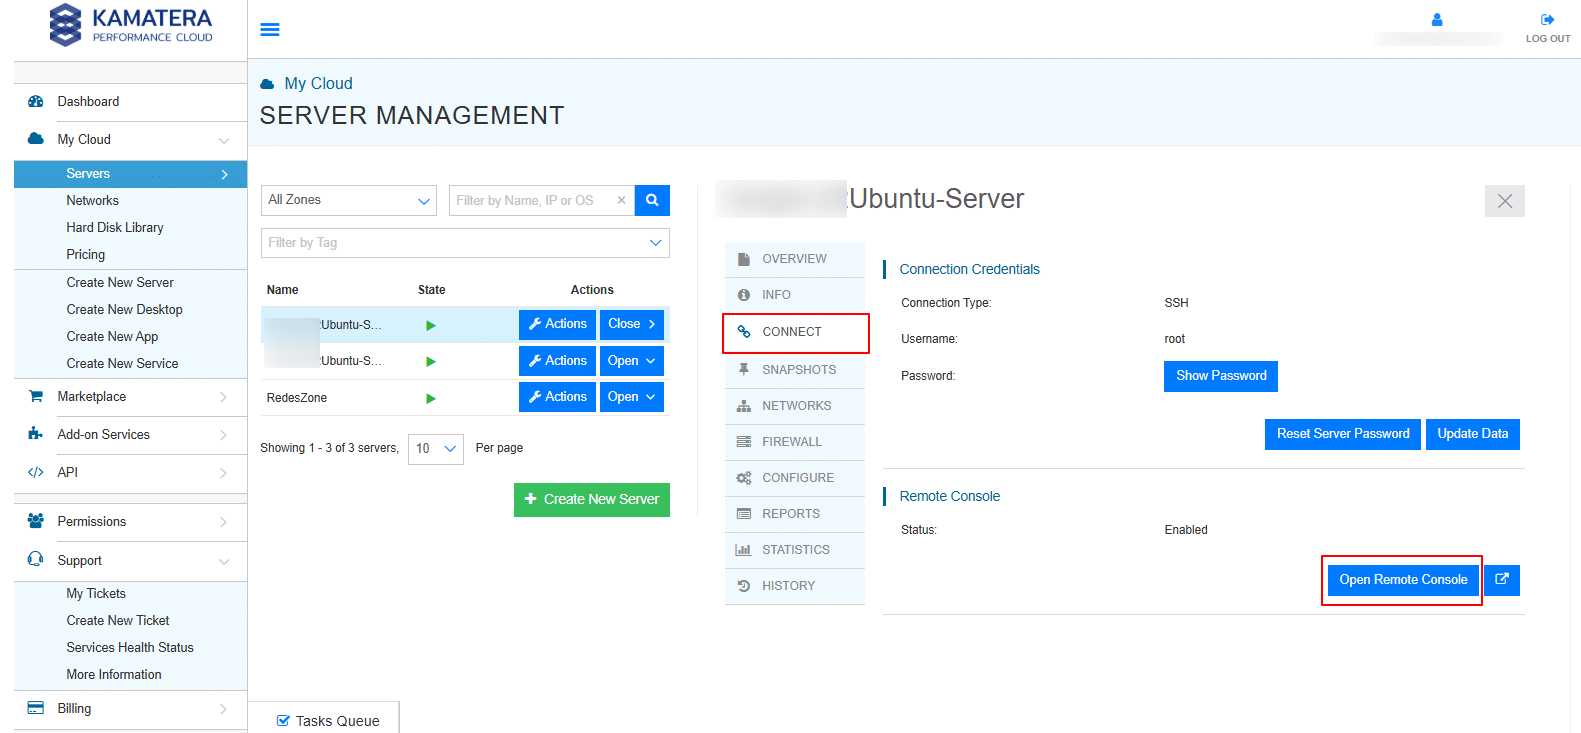This screenshot has width=1581, height=733.
Task: Click Close button for first Ubuntu server
Action: pyautogui.click(x=632, y=324)
